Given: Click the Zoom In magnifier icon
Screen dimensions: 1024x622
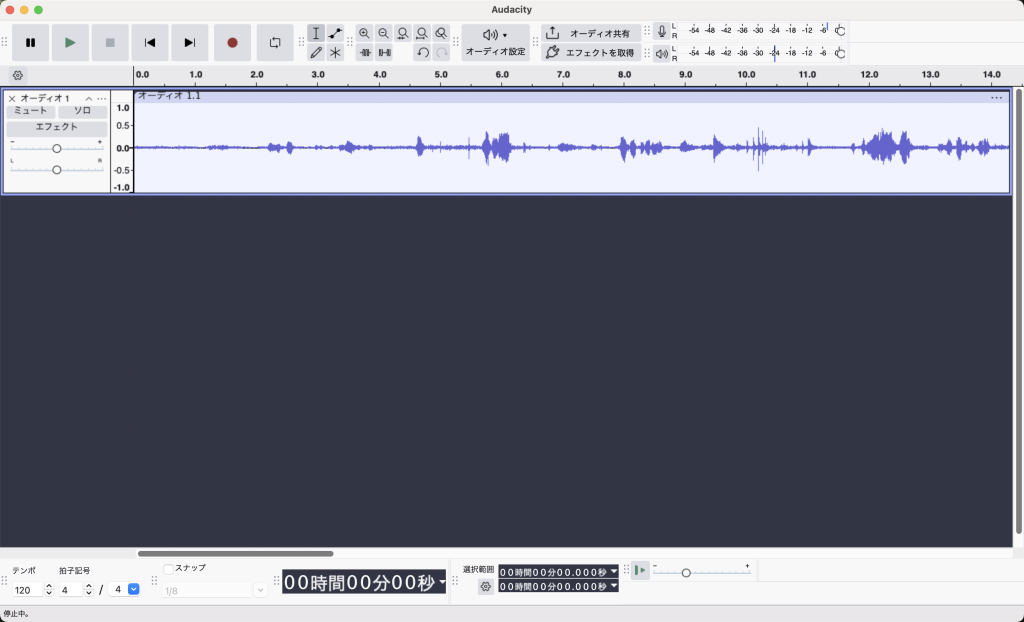Looking at the screenshot, I should coord(364,33).
